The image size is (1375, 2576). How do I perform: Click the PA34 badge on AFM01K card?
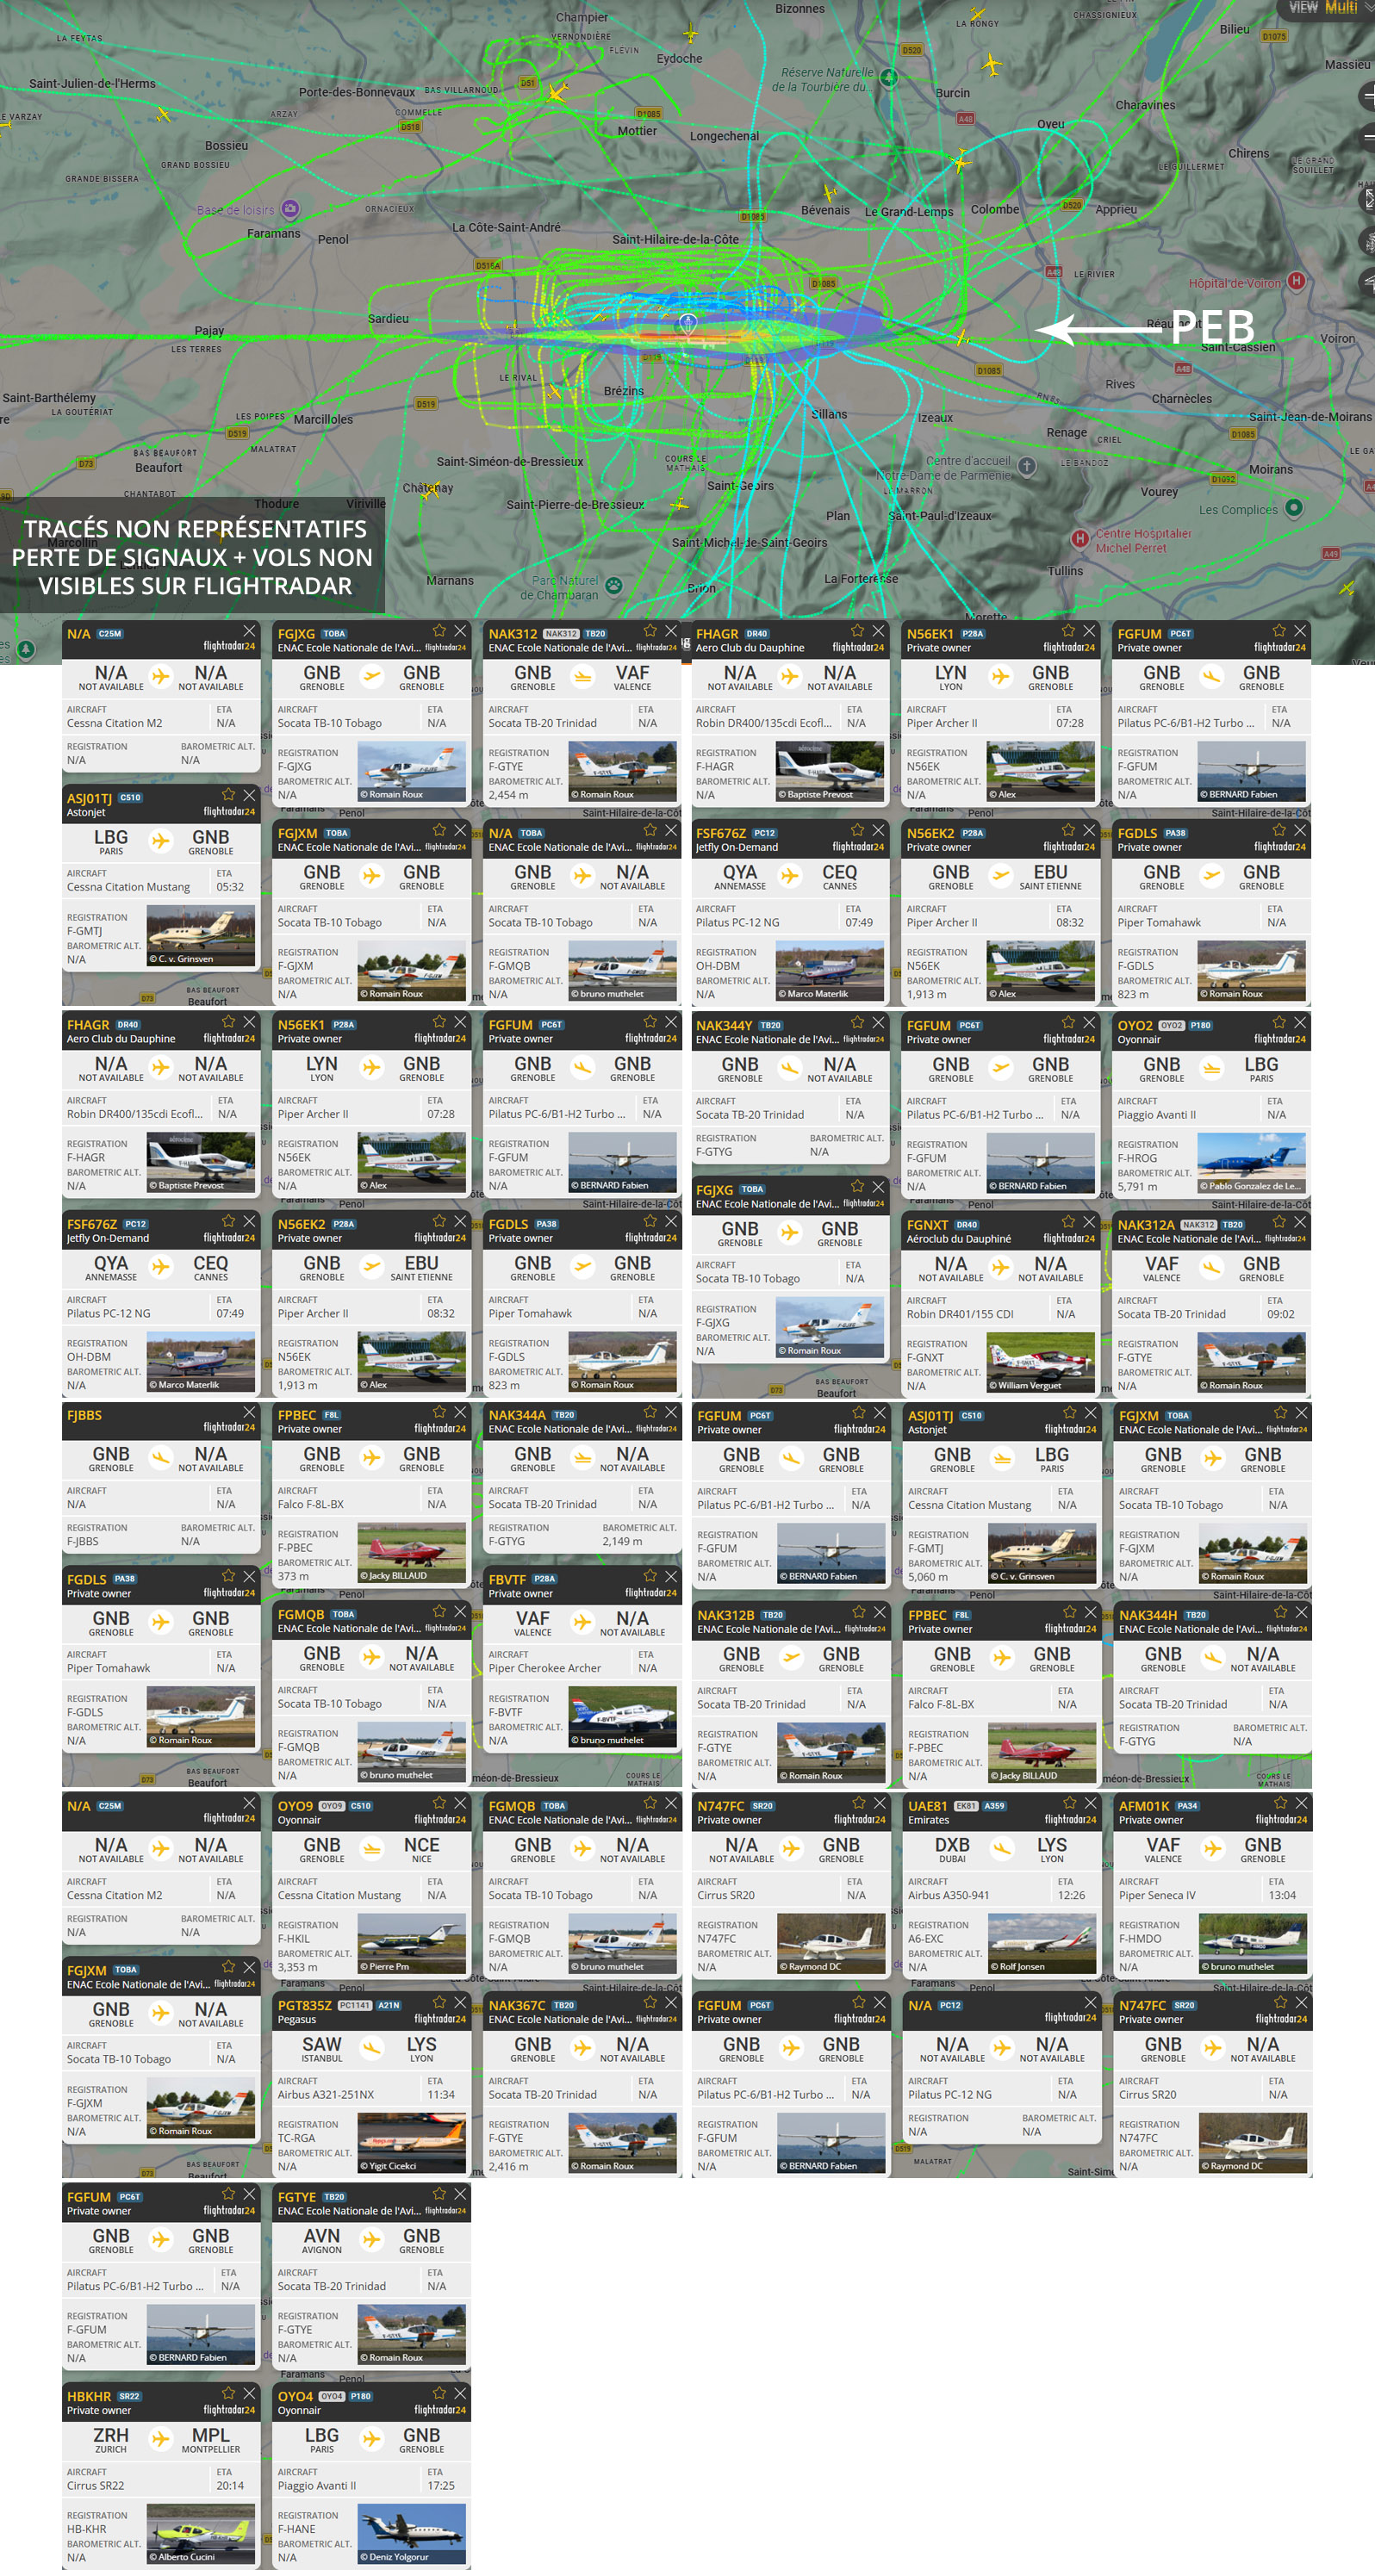point(1187,1806)
